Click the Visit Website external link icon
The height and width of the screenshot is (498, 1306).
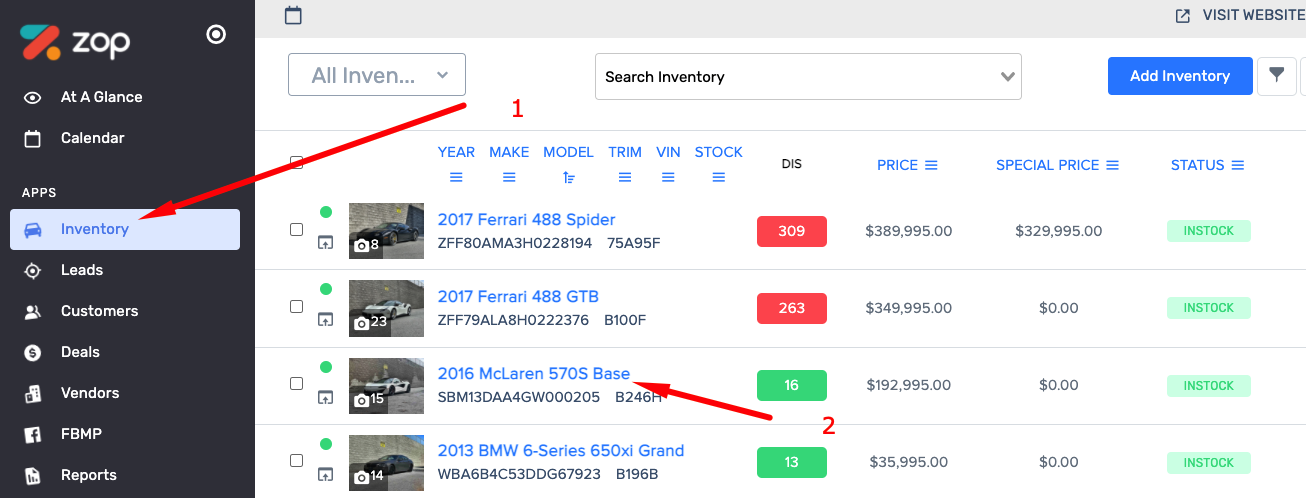pos(1183,15)
